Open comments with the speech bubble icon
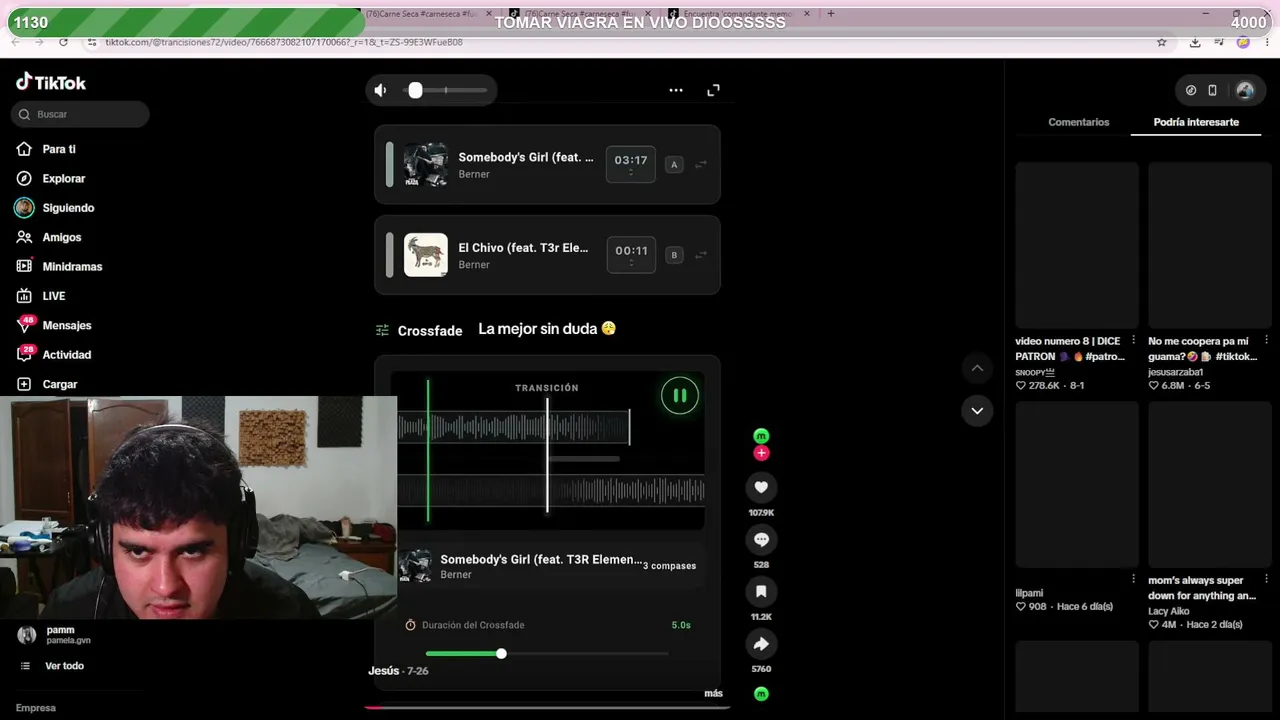Image resolution: width=1280 pixels, height=720 pixels. (x=761, y=539)
